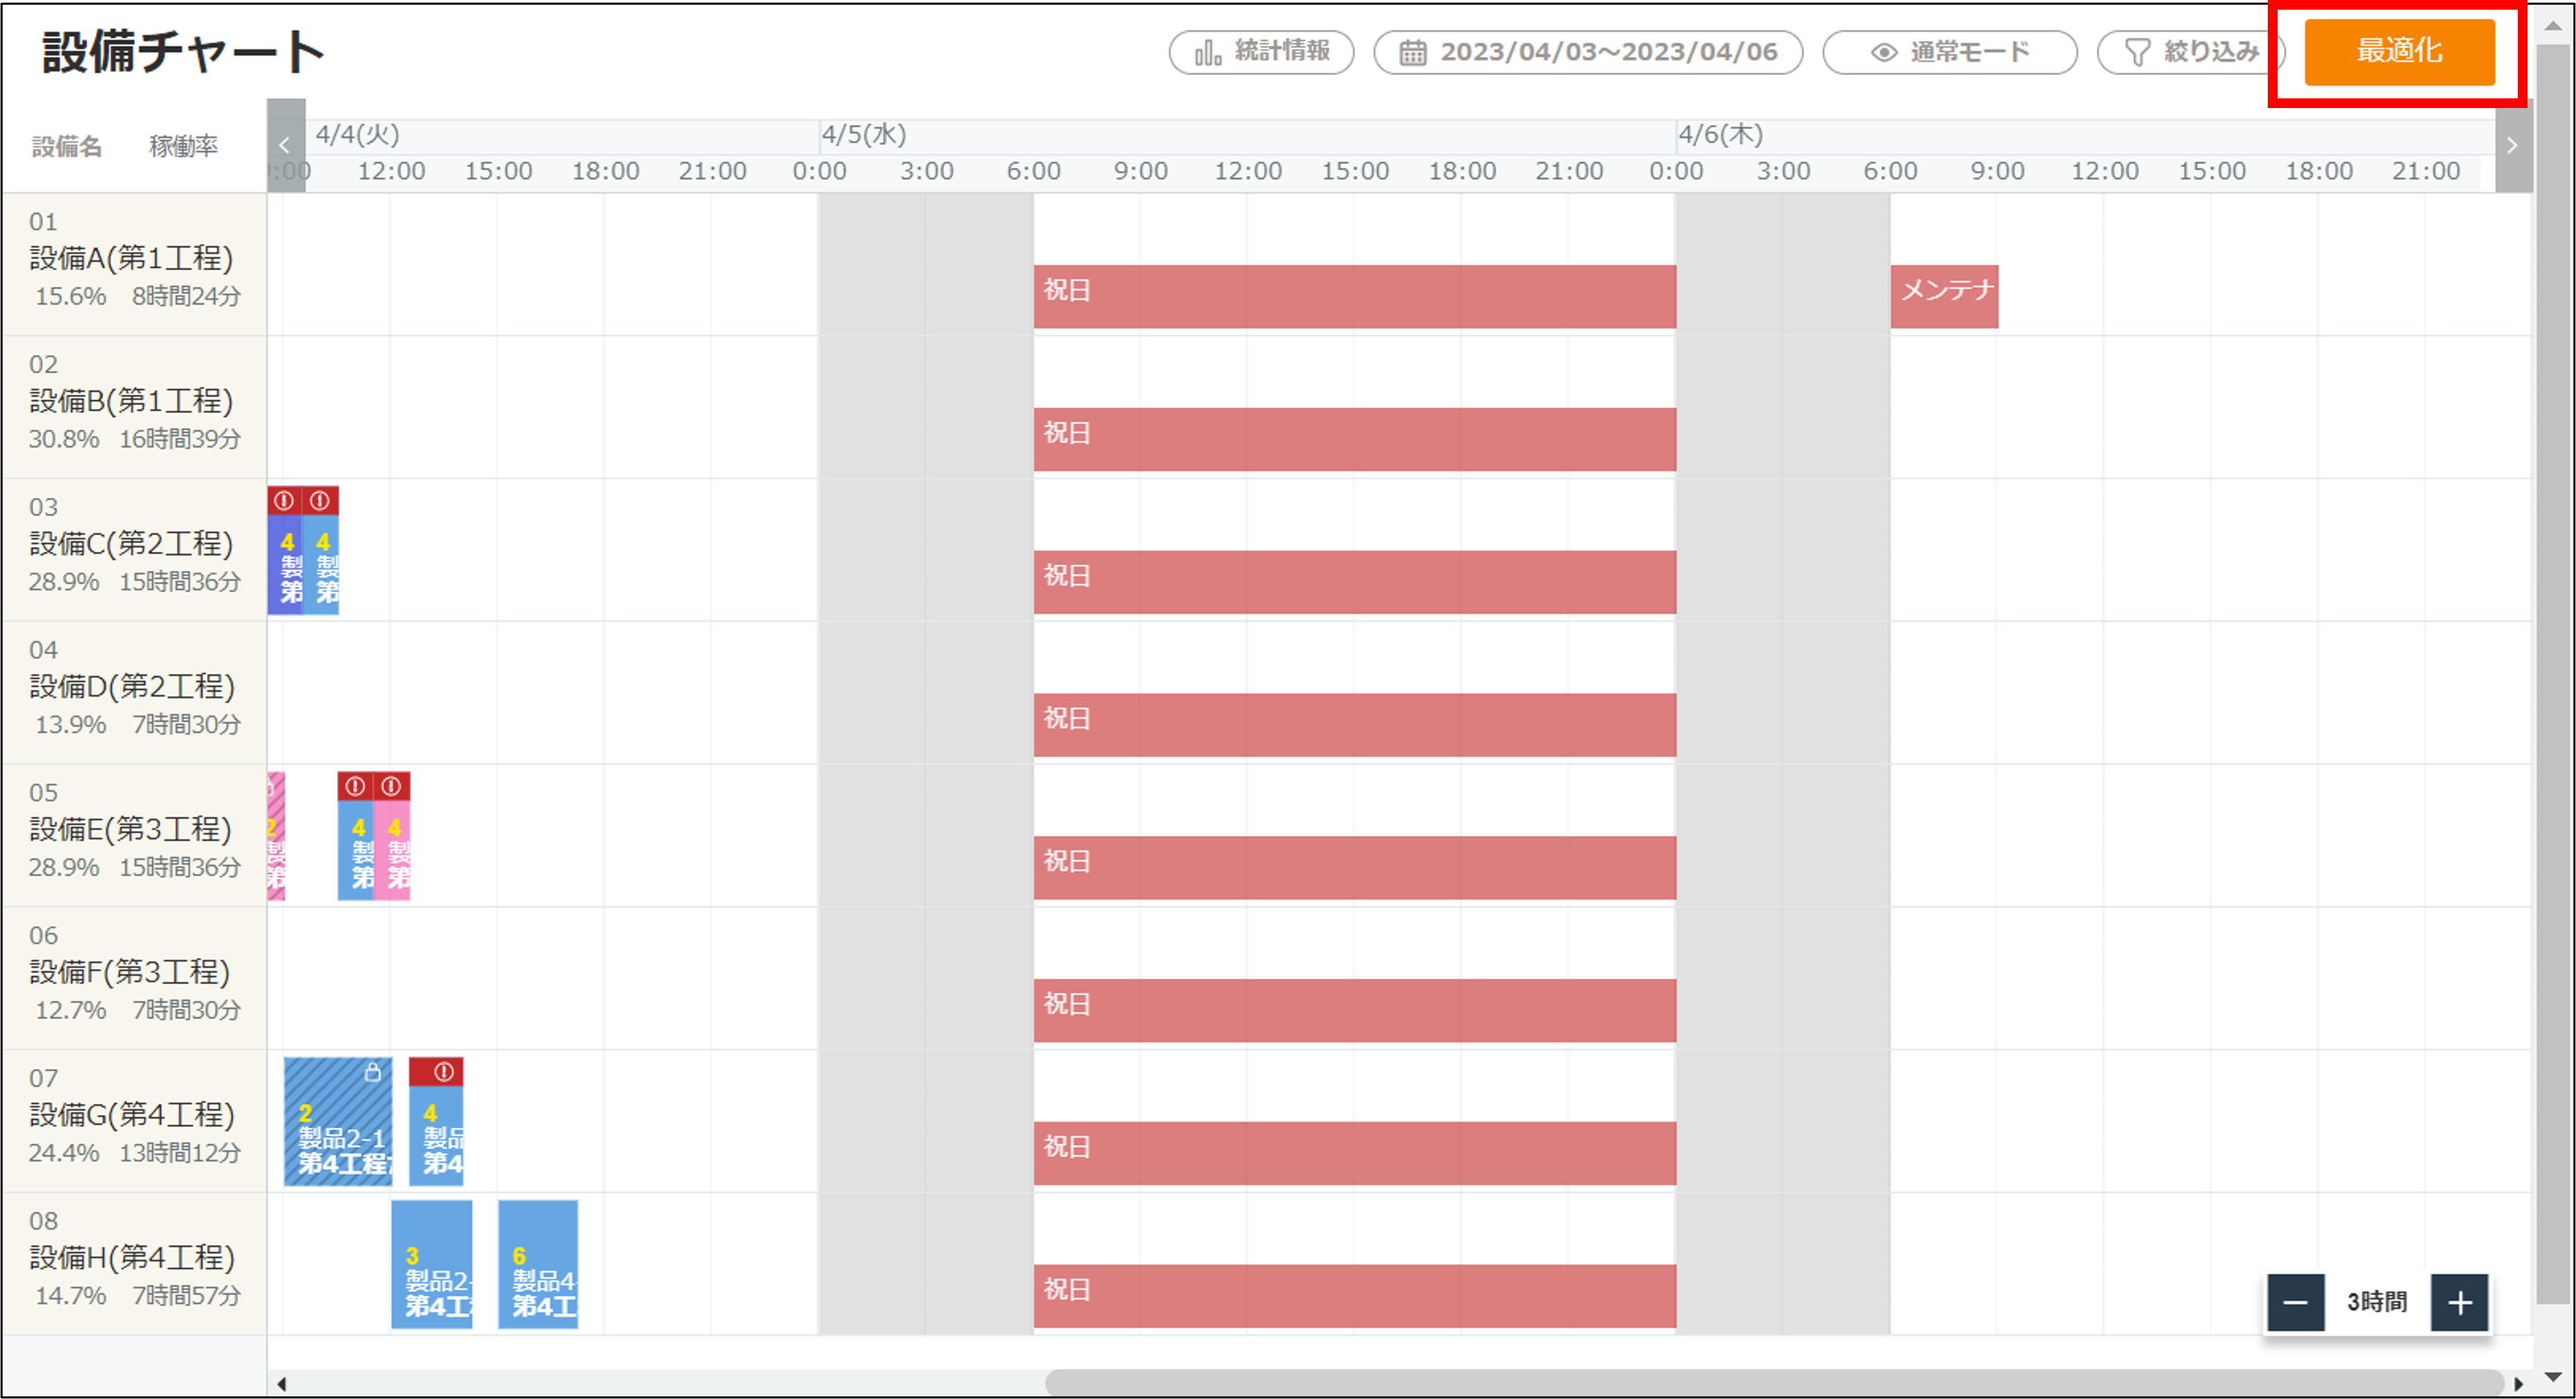
Task: Click warning icon on 設備E pink task
Action: [x=391, y=786]
